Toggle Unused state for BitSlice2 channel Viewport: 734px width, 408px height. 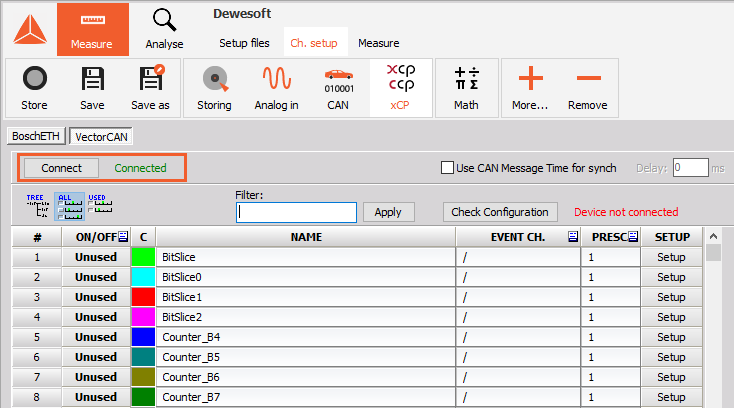[x=96, y=317]
